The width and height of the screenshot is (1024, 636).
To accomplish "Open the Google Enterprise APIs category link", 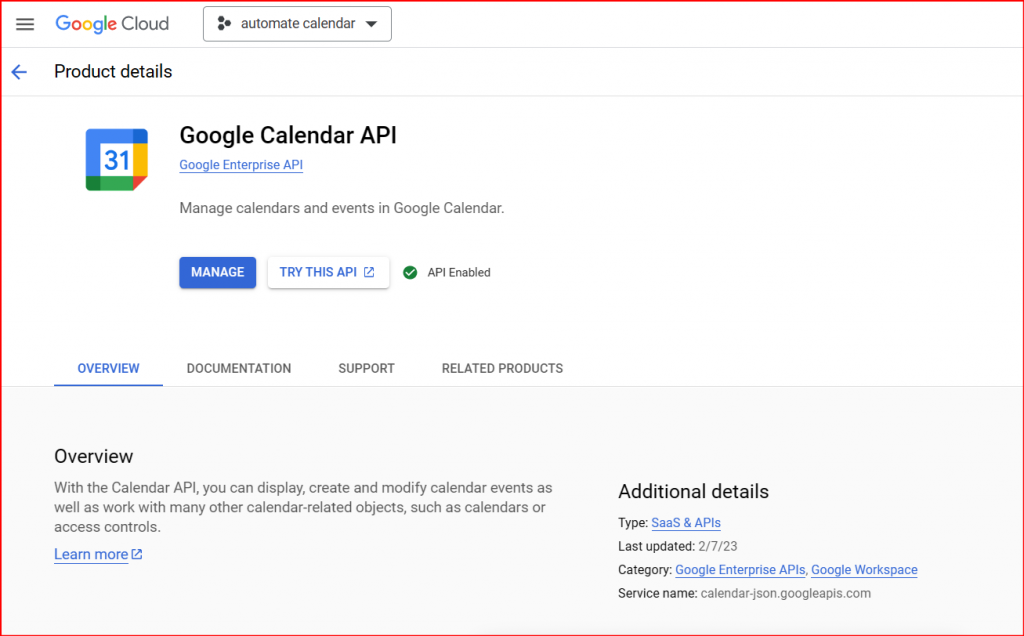I will 740,570.
